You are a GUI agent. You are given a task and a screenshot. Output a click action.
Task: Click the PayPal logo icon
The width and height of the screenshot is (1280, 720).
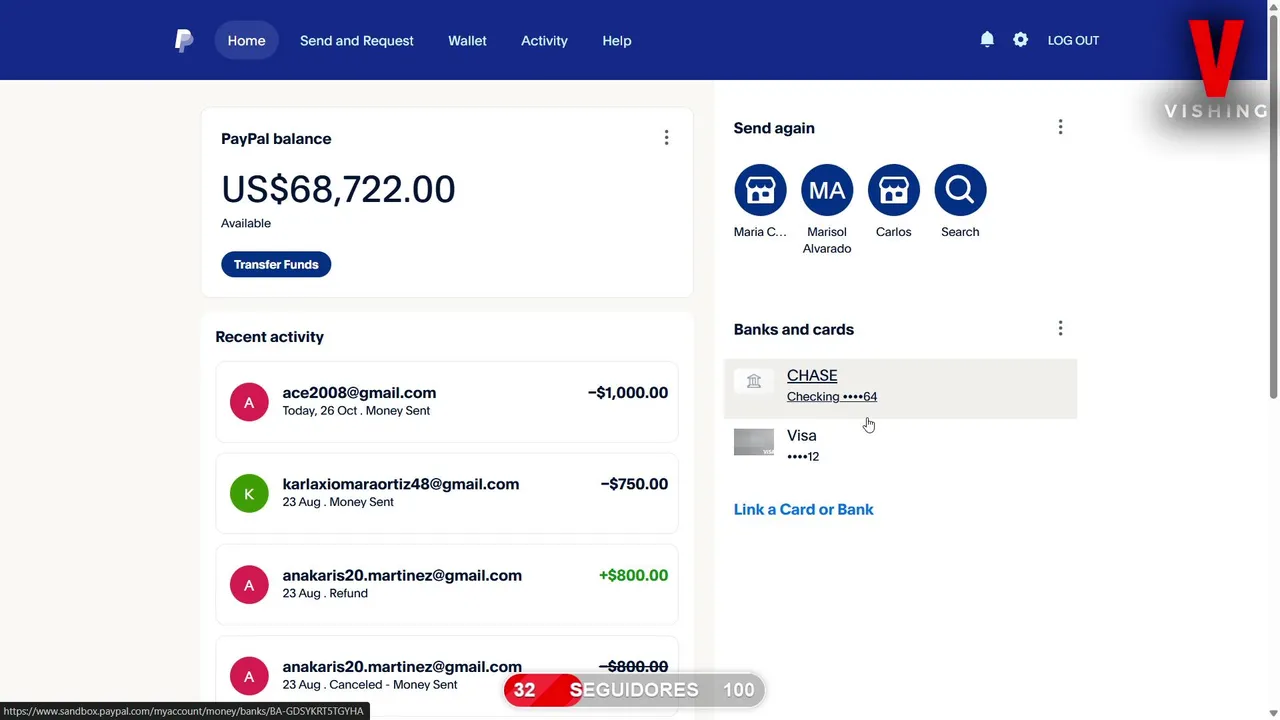click(x=184, y=40)
